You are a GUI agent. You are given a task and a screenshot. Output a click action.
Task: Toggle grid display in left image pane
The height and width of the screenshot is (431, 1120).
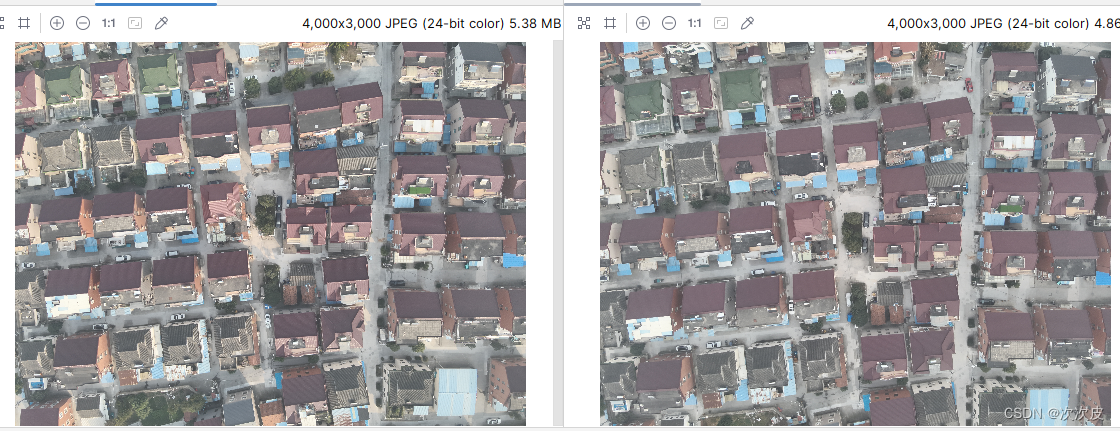(24, 23)
